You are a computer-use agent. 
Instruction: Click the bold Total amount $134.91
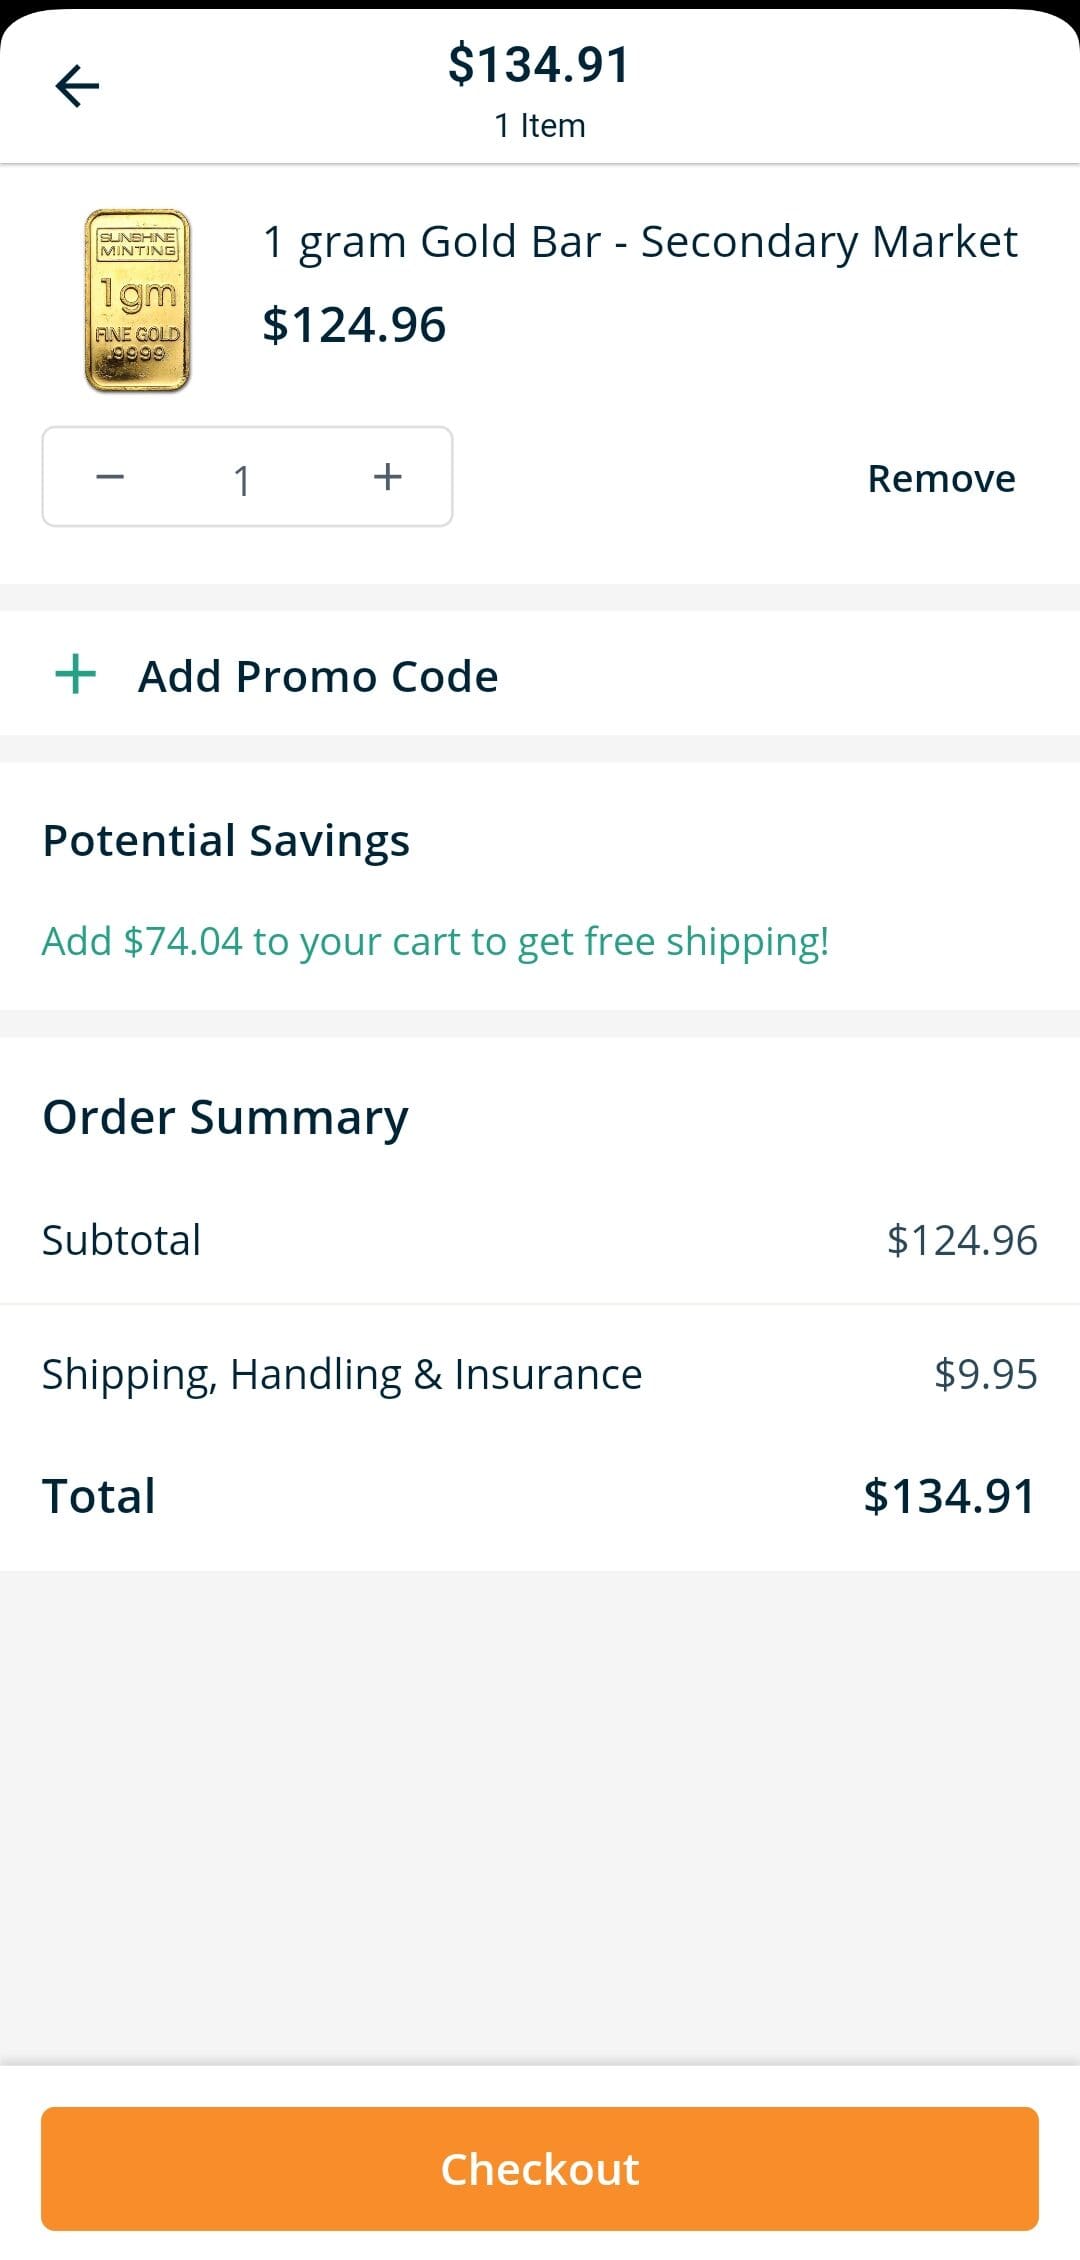click(948, 1496)
